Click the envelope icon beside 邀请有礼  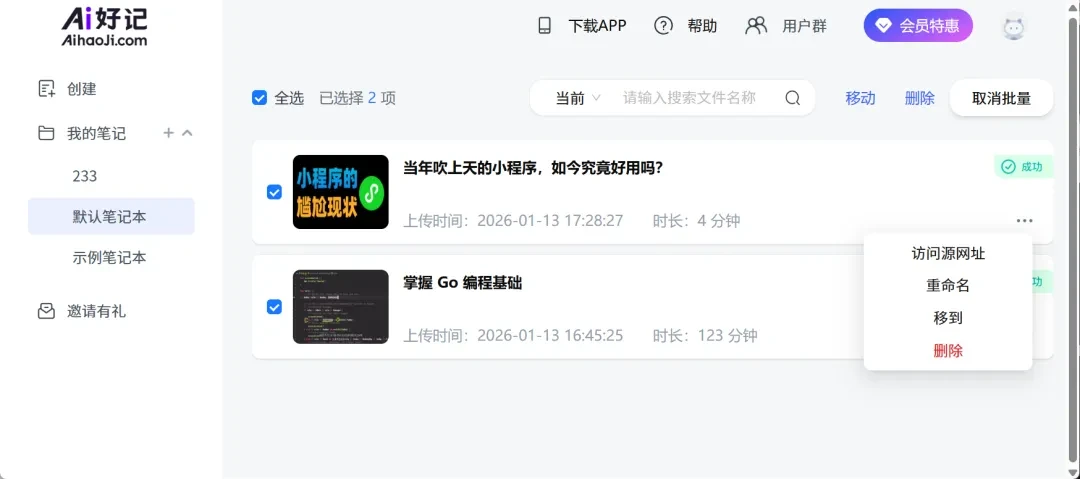[x=46, y=312]
